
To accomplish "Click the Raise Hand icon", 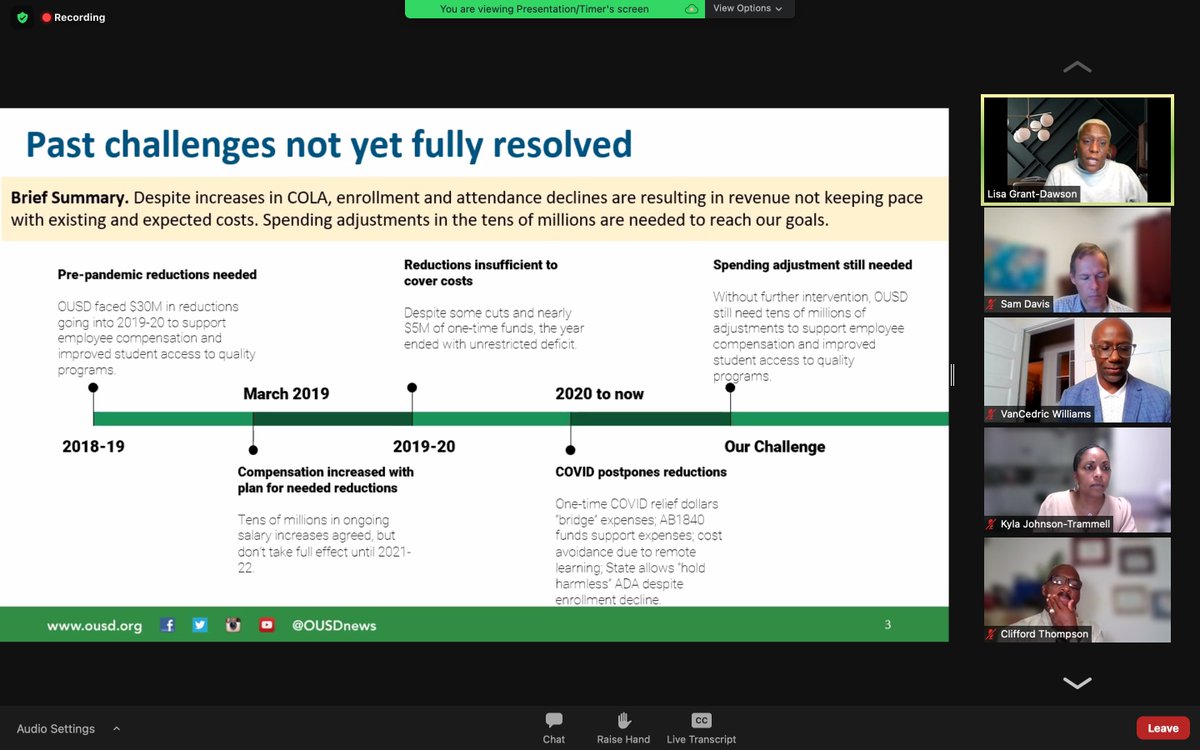I will [x=623, y=721].
